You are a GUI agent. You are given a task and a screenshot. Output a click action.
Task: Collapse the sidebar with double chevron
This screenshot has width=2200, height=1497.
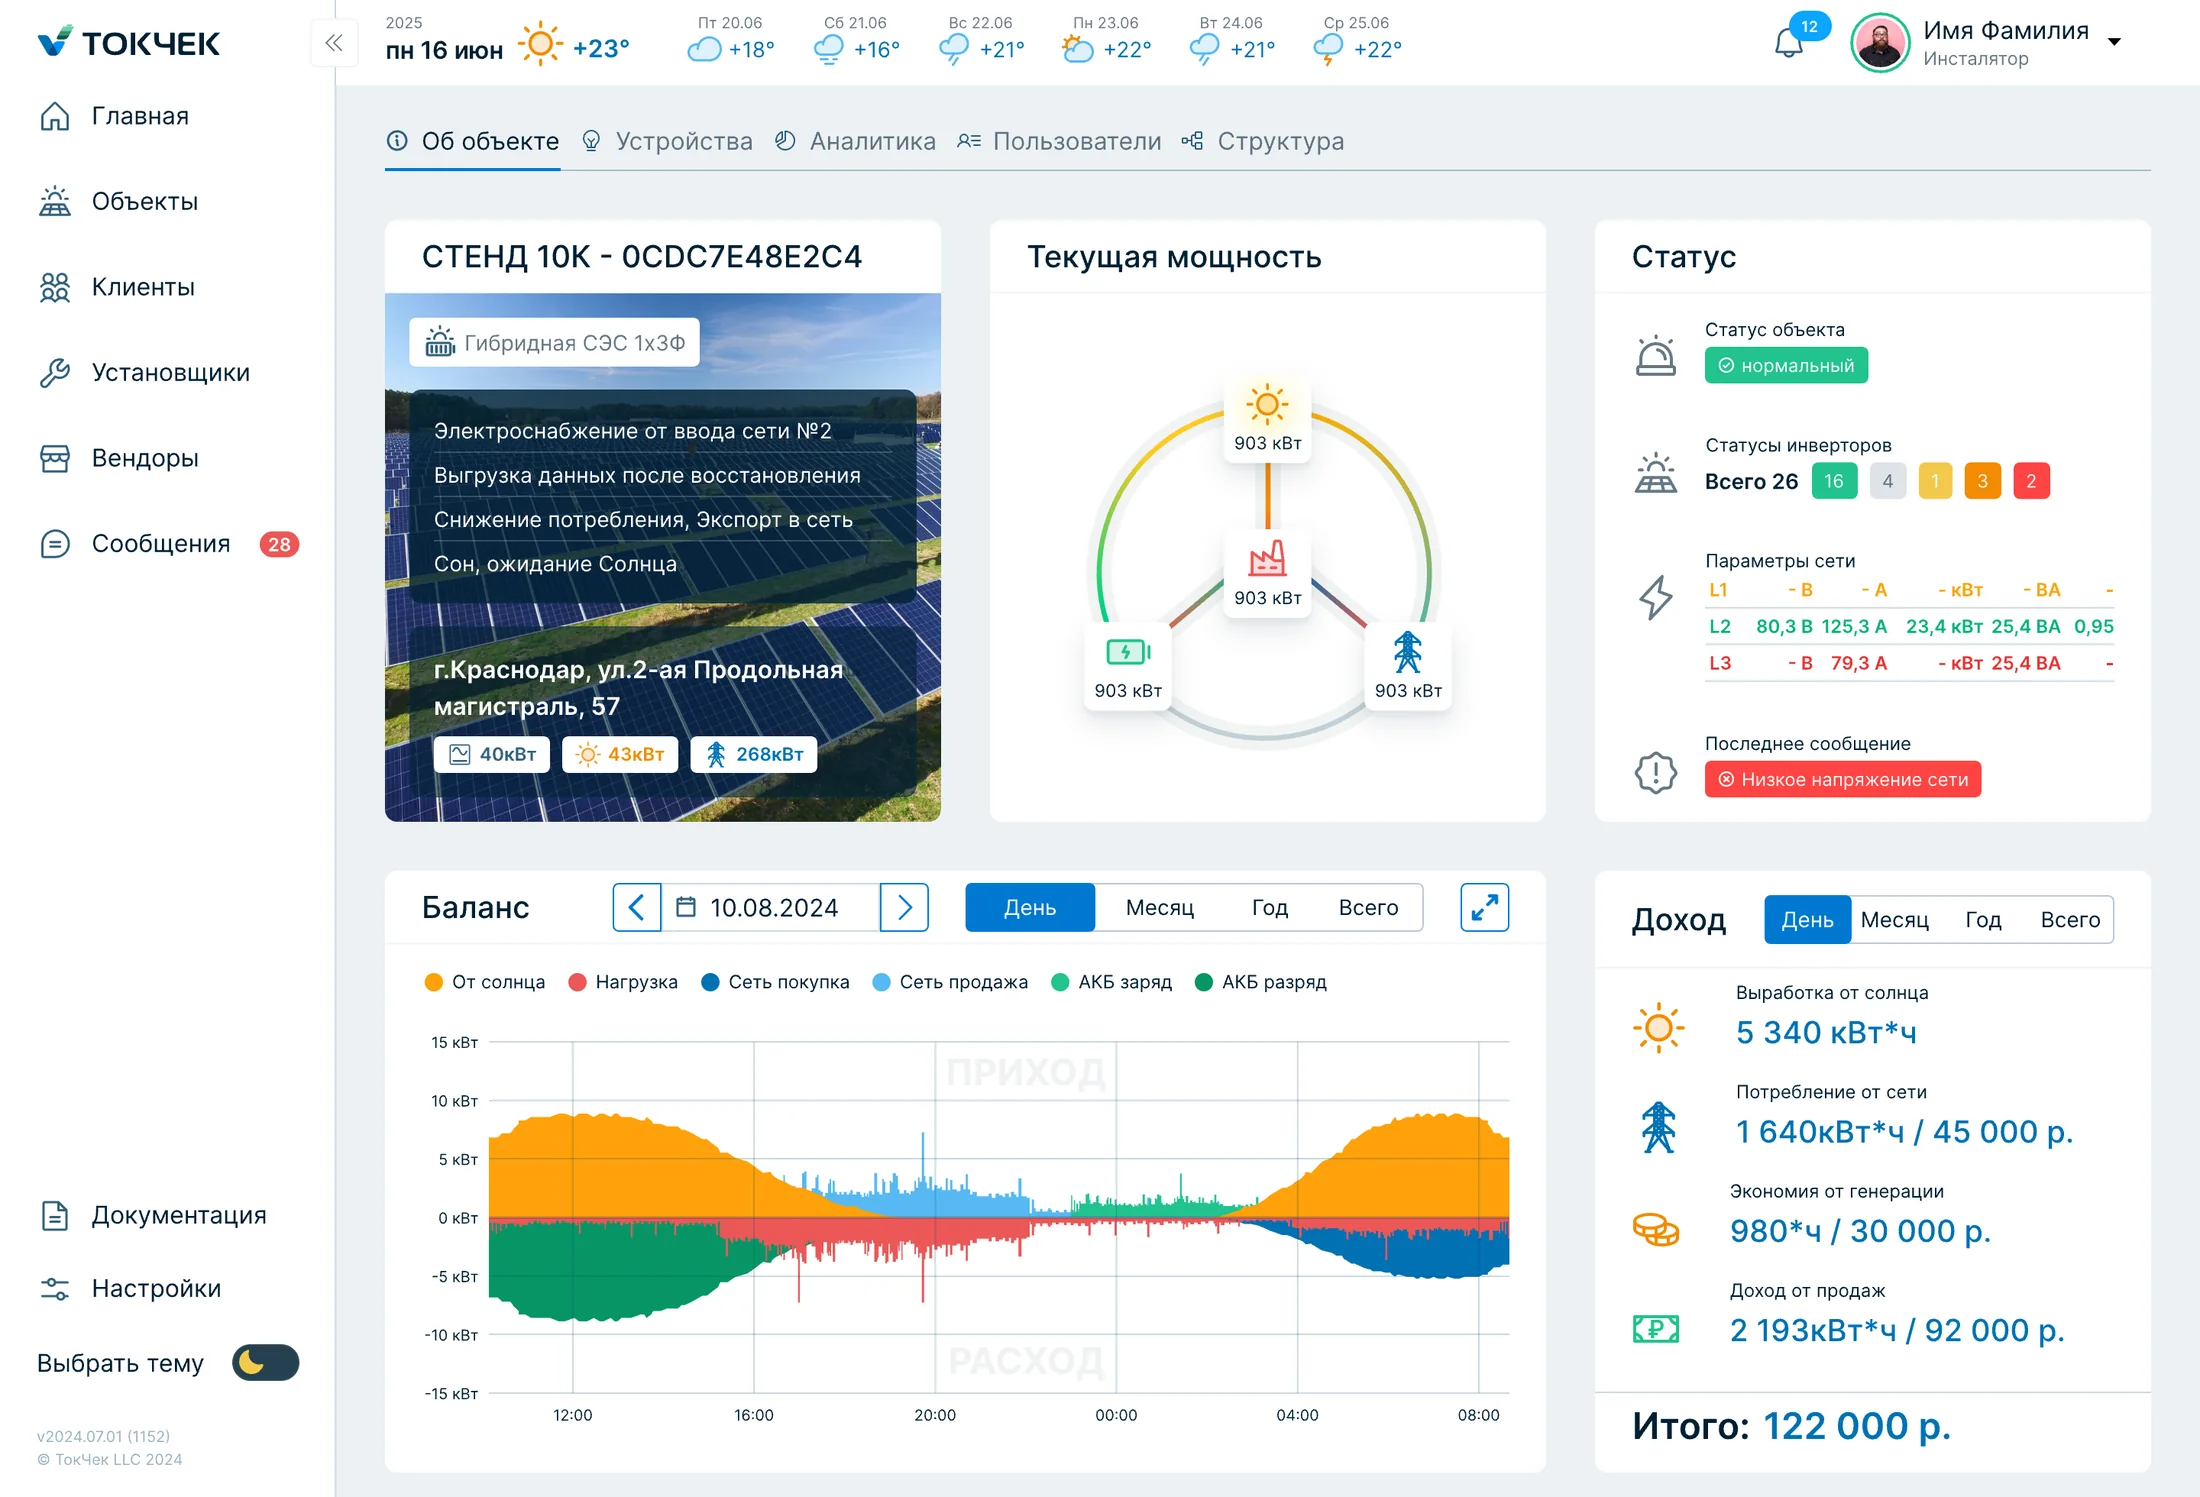tap(334, 43)
